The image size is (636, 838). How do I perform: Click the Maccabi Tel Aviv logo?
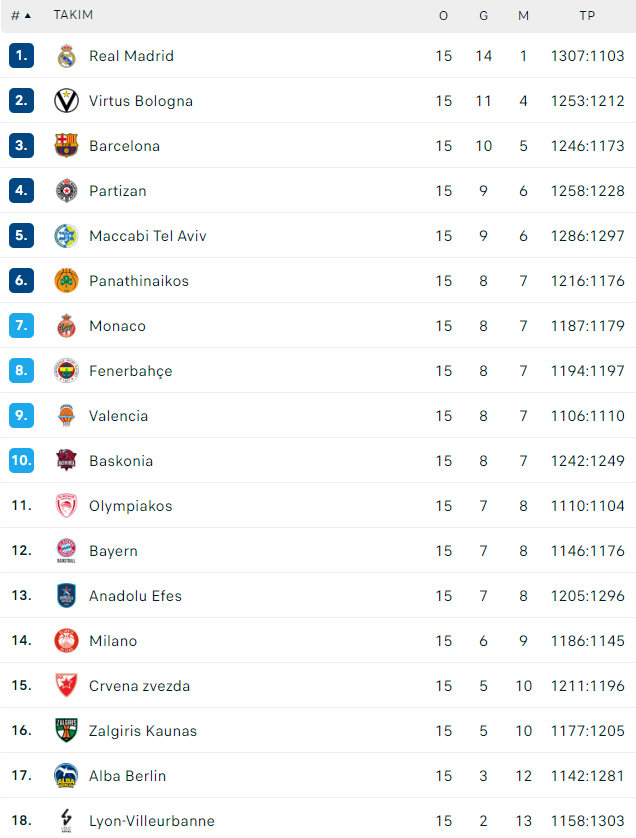[x=66, y=236]
